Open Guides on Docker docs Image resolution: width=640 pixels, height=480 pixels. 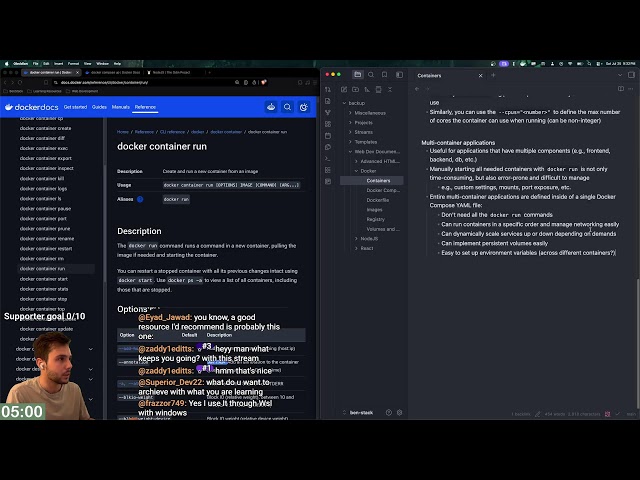click(99, 107)
